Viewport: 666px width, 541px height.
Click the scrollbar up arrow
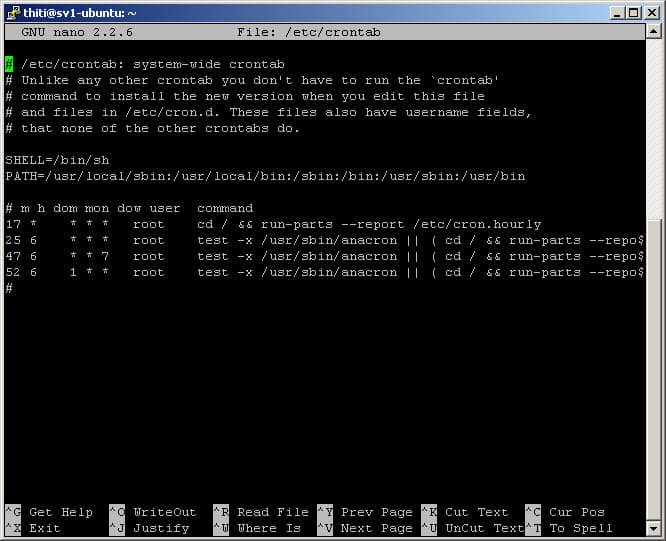[655, 33]
